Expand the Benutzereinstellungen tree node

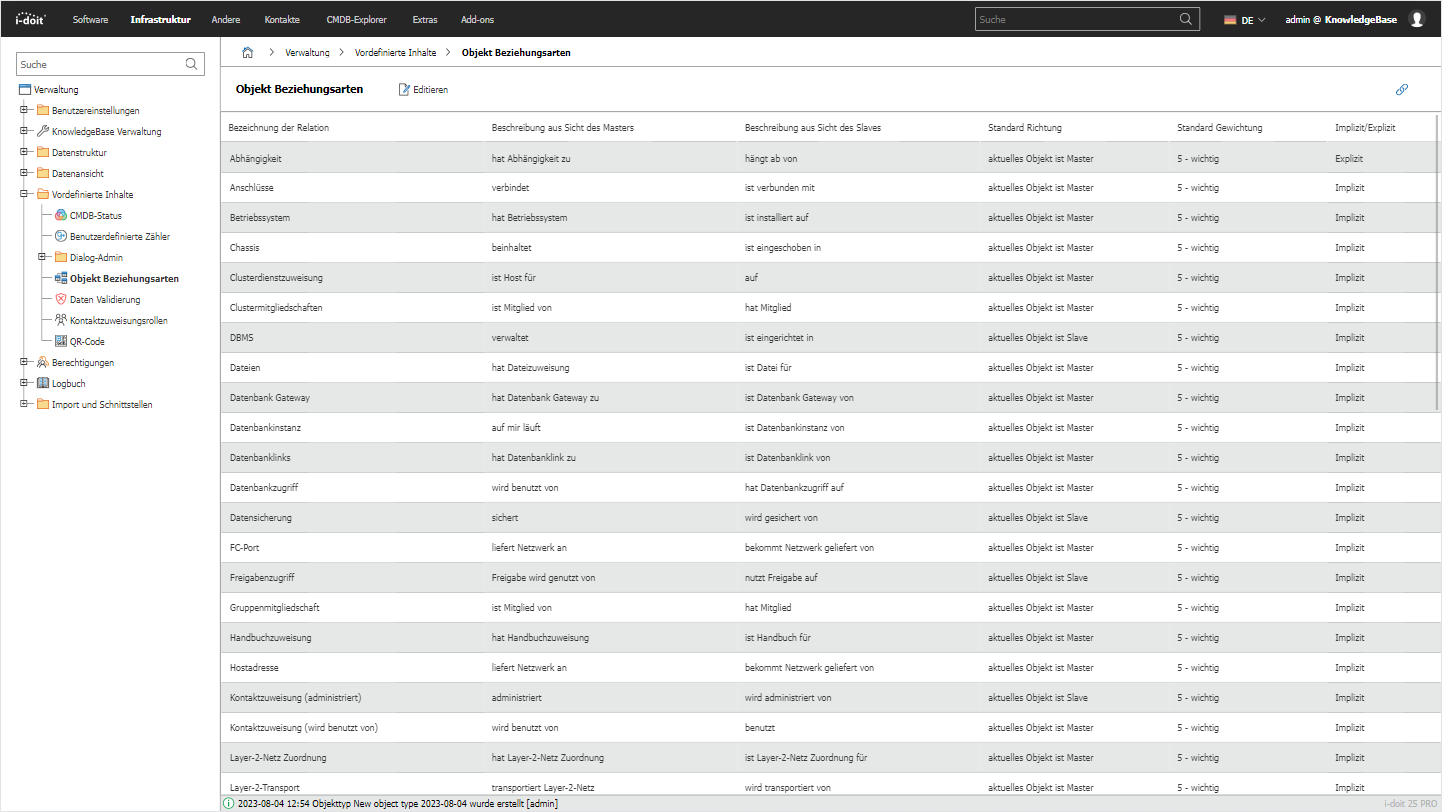point(24,110)
